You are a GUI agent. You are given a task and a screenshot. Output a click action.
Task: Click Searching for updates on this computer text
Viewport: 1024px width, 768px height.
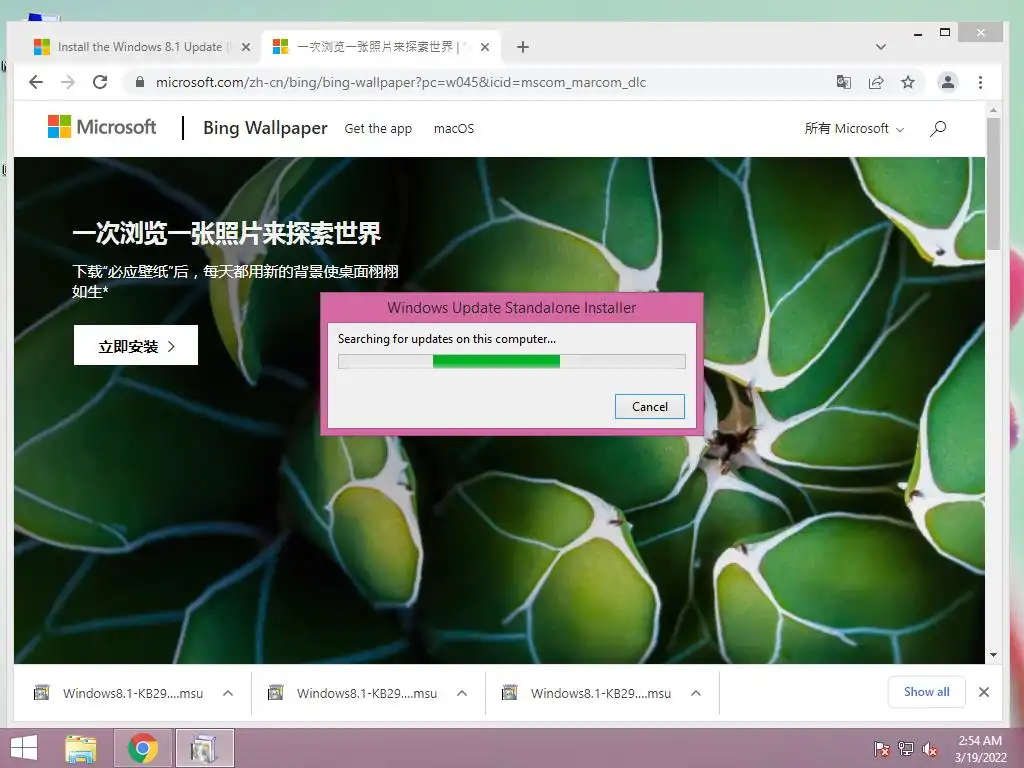447,339
